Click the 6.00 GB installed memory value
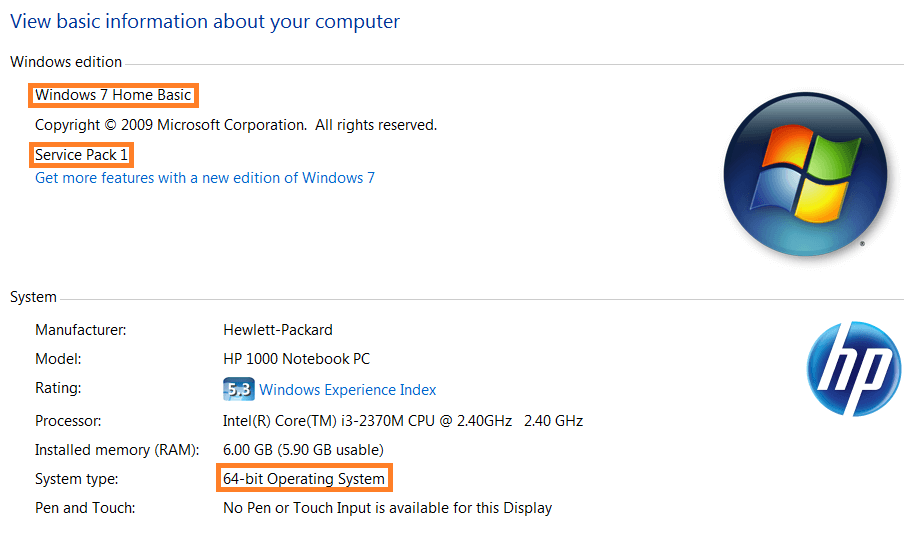 tap(304, 450)
